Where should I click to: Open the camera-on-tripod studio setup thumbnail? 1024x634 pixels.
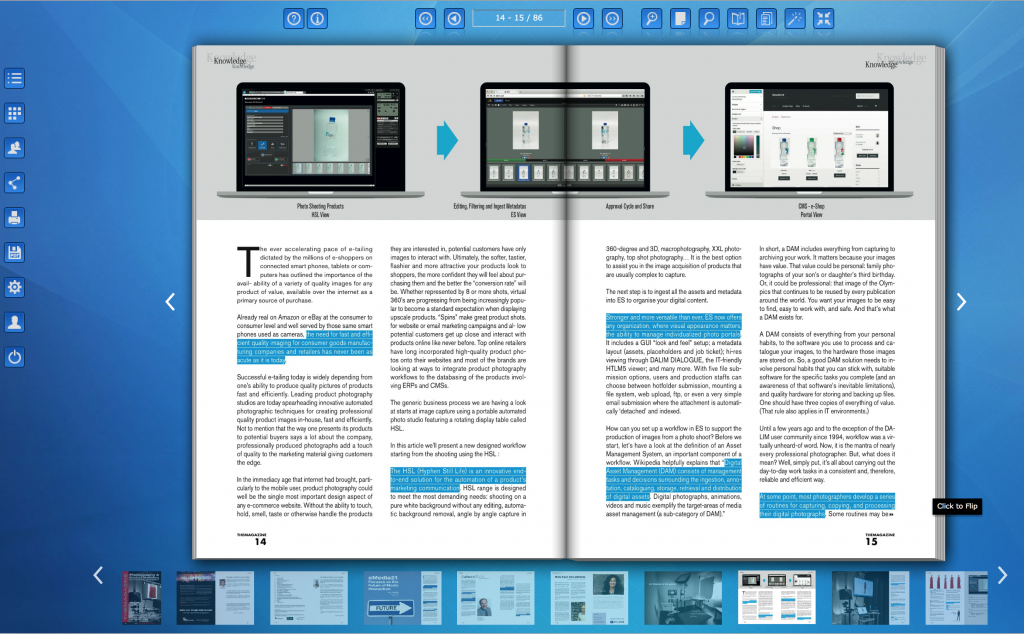point(871,597)
